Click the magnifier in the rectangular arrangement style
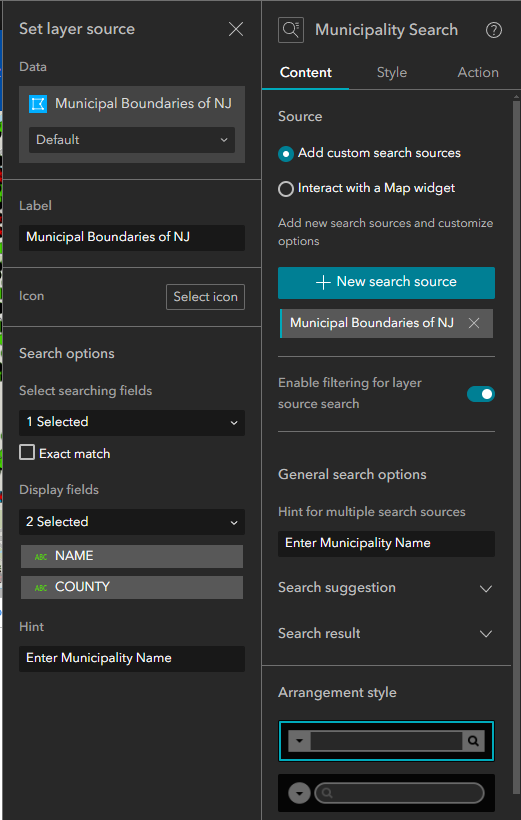Image resolution: width=521 pixels, height=820 pixels. pyautogui.click(x=473, y=741)
